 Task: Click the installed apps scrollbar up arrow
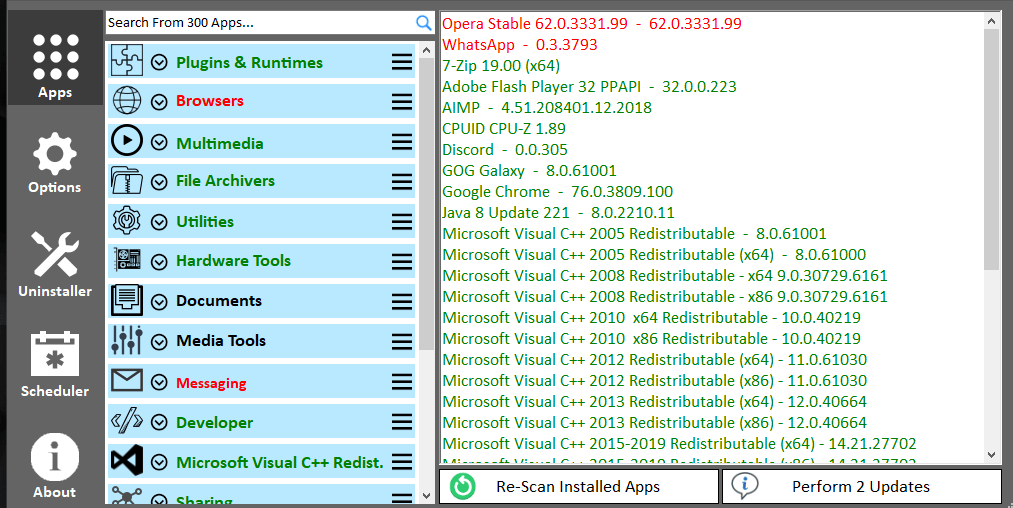[x=992, y=21]
